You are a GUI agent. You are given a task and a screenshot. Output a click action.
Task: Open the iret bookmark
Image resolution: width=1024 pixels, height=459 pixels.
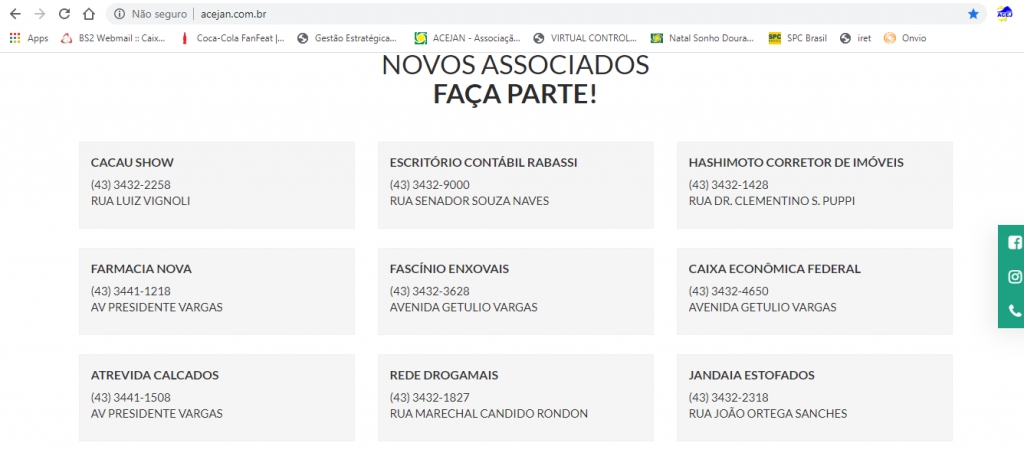click(x=856, y=39)
